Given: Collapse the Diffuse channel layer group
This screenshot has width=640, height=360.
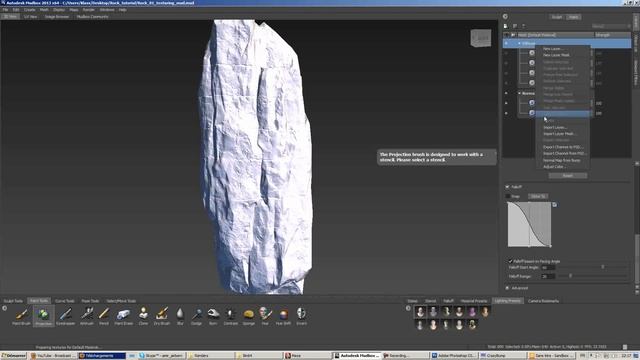Looking at the screenshot, I should pyautogui.click(x=519, y=43).
